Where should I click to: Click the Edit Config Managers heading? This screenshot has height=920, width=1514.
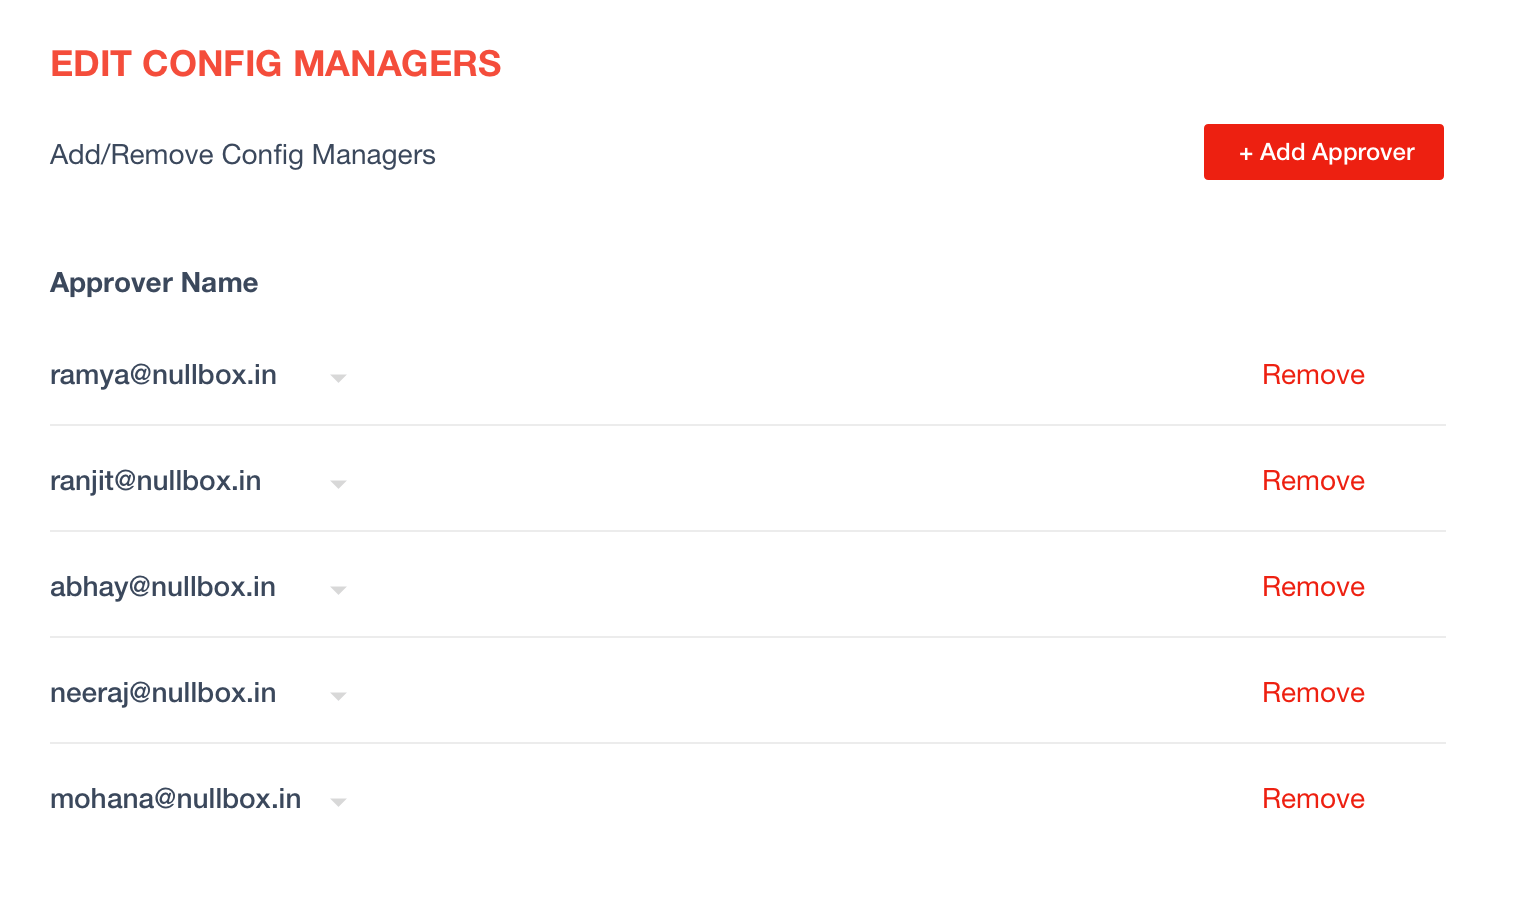[276, 64]
